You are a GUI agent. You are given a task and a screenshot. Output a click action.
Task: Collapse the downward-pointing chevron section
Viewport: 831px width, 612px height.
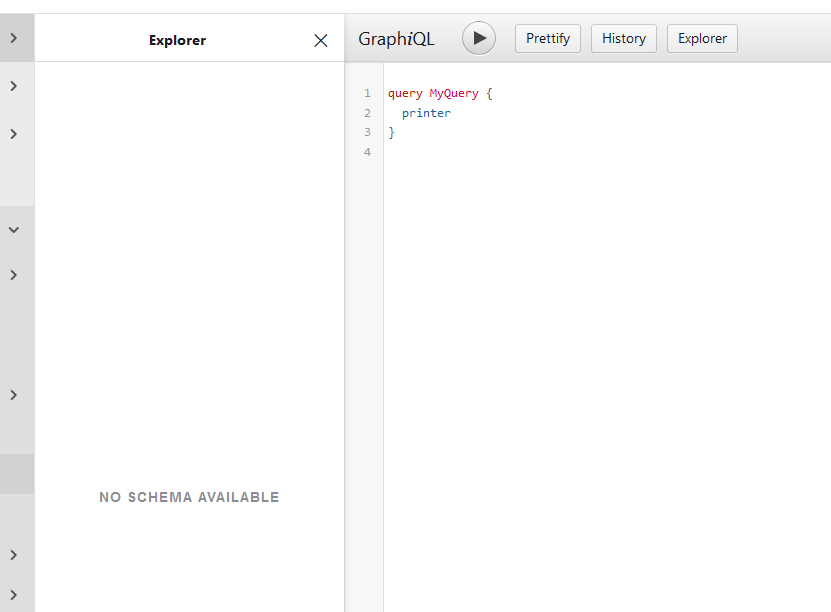tap(15, 229)
